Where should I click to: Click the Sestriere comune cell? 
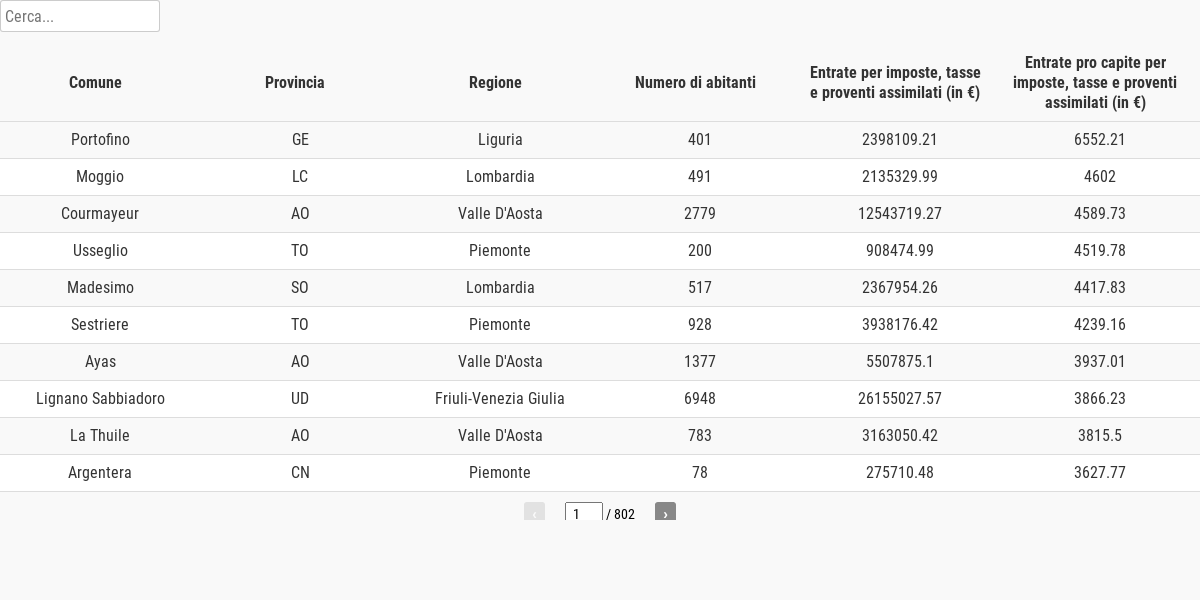tap(100, 325)
